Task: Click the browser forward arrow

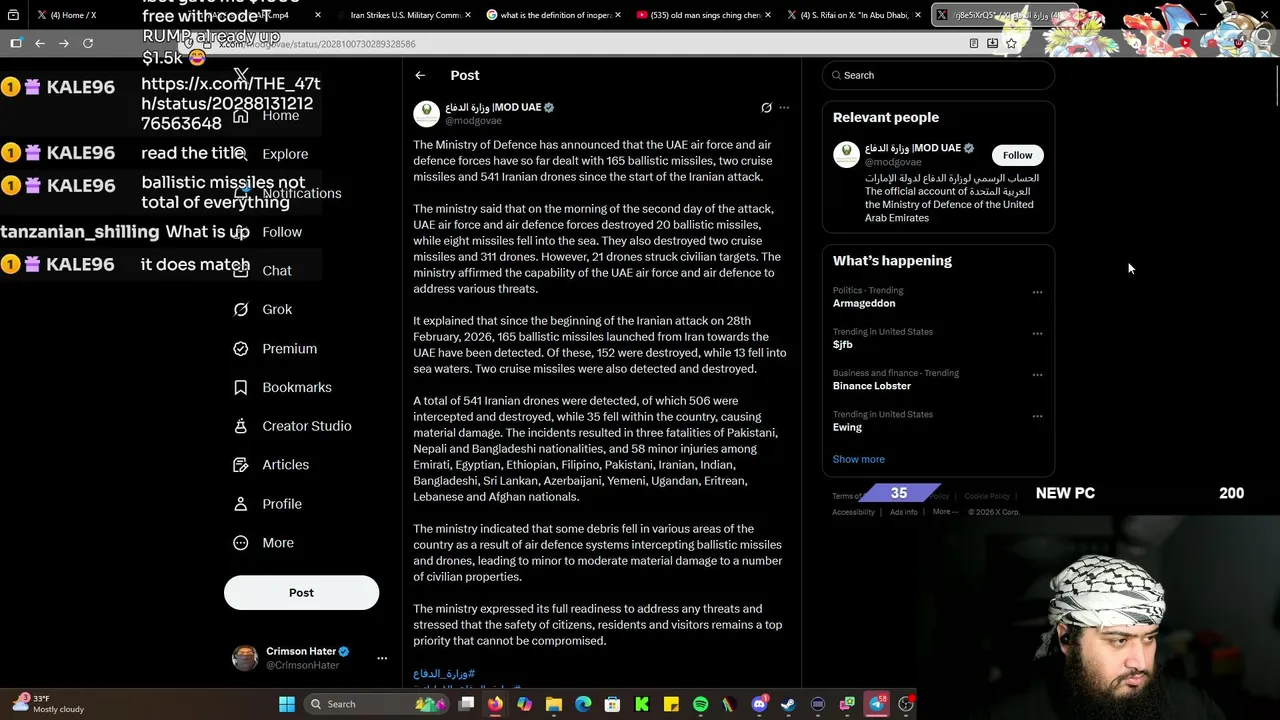Action: coord(64,43)
